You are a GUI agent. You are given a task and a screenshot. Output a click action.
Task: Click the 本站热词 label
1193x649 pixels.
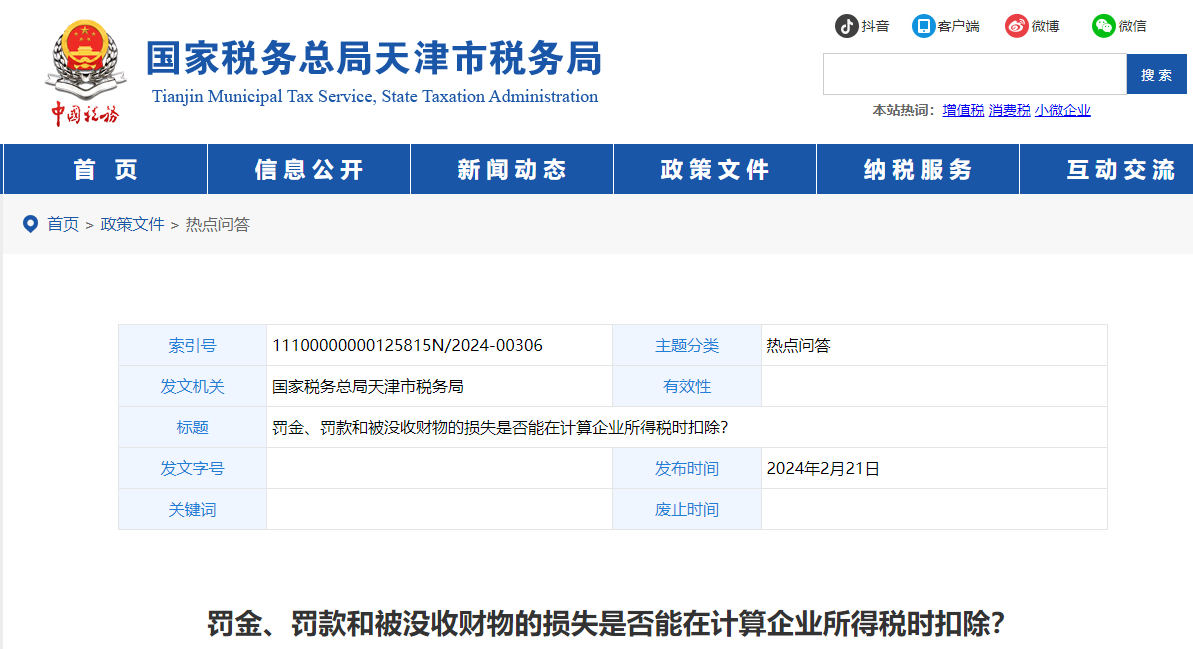[x=903, y=110]
